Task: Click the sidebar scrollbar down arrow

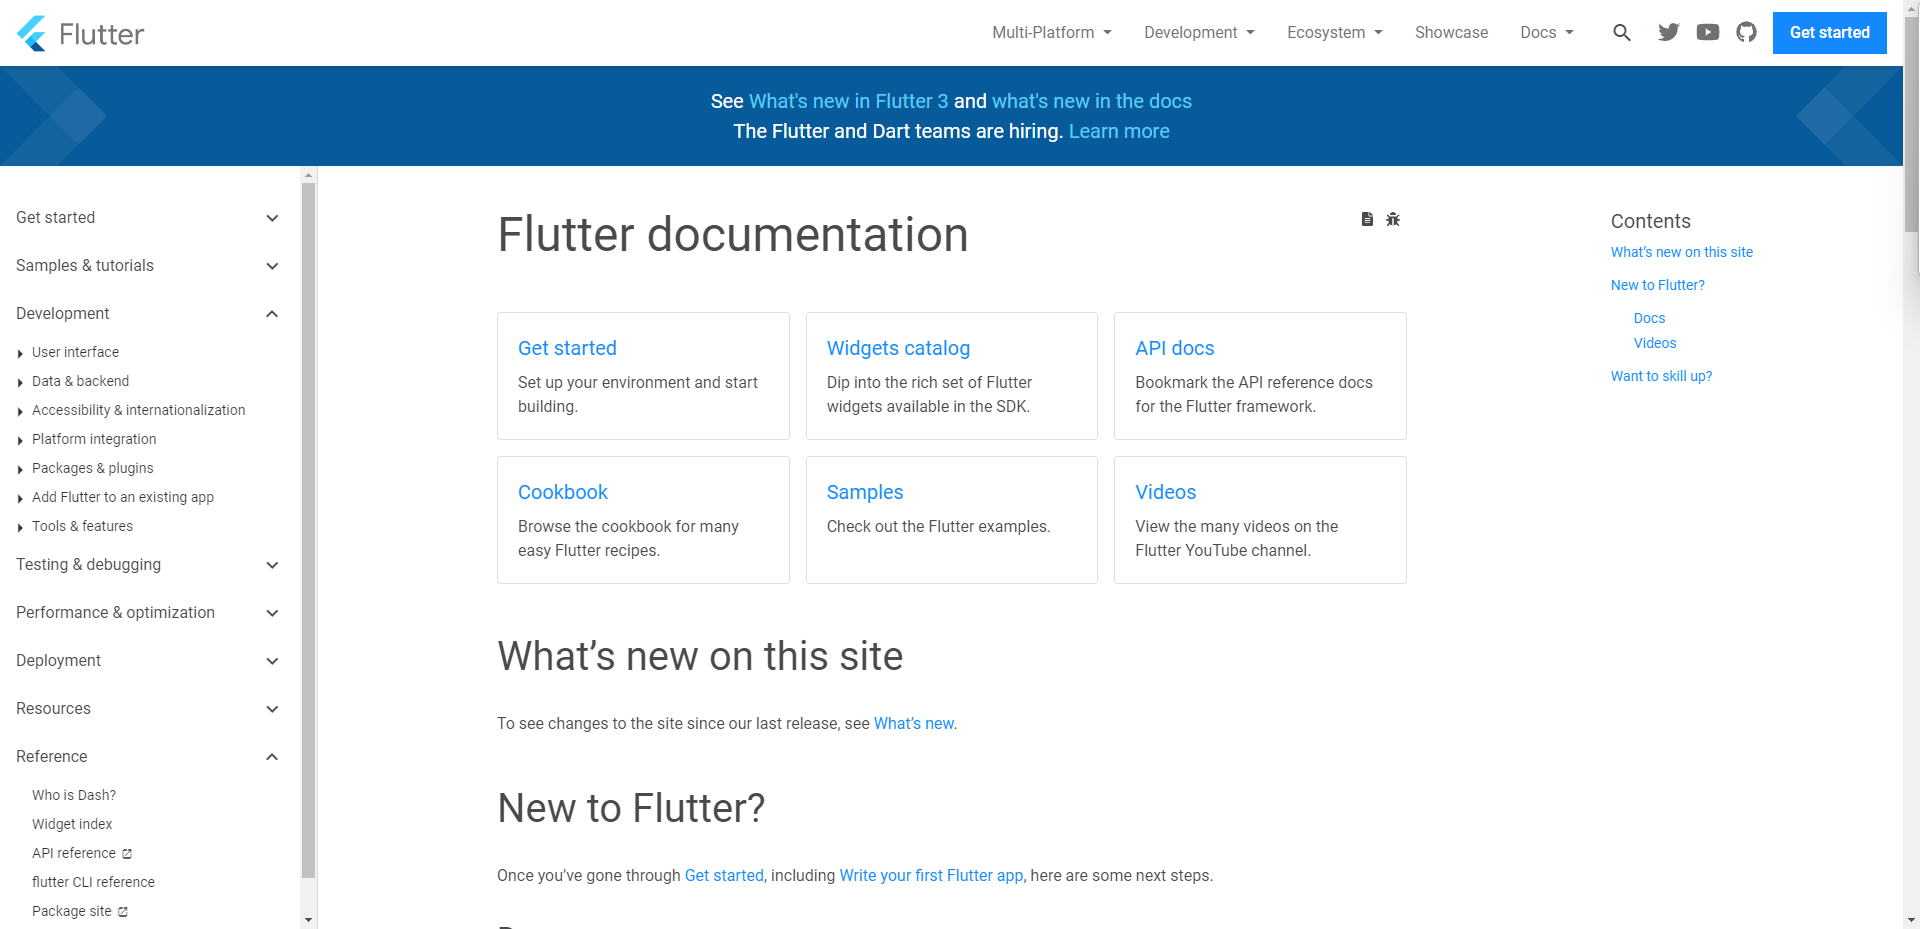Action: click(308, 920)
